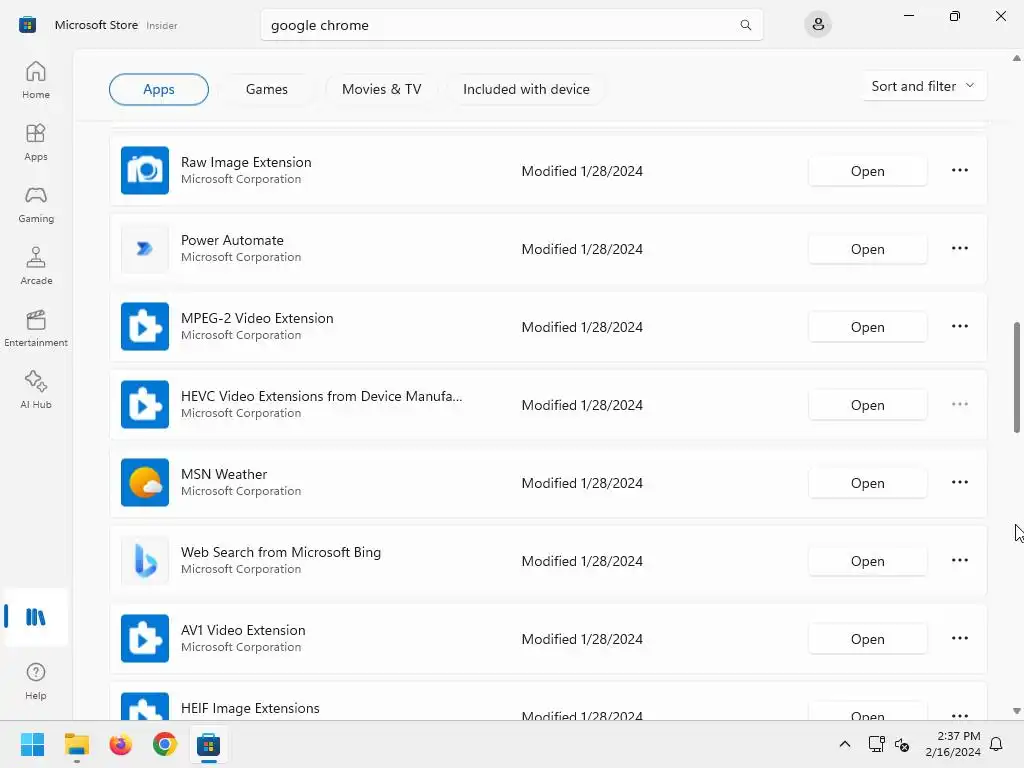This screenshot has width=1024, height=768.
Task: Click the muted volume tray icon
Action: [902, 744]
